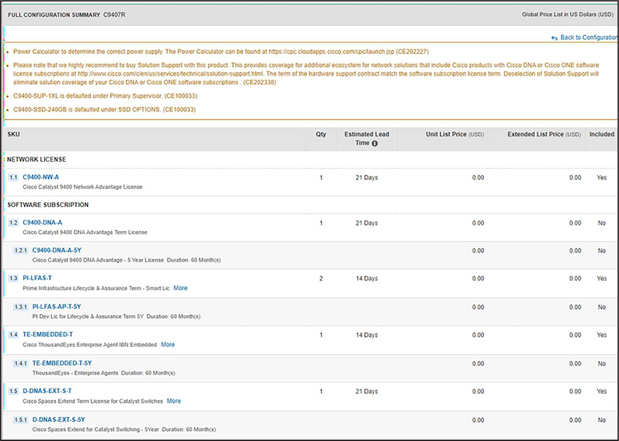Viewport: 619px width, 441px height.
Task: Open the D-DNAS-EXT-S-5Y SKU link
Action: 58,420
